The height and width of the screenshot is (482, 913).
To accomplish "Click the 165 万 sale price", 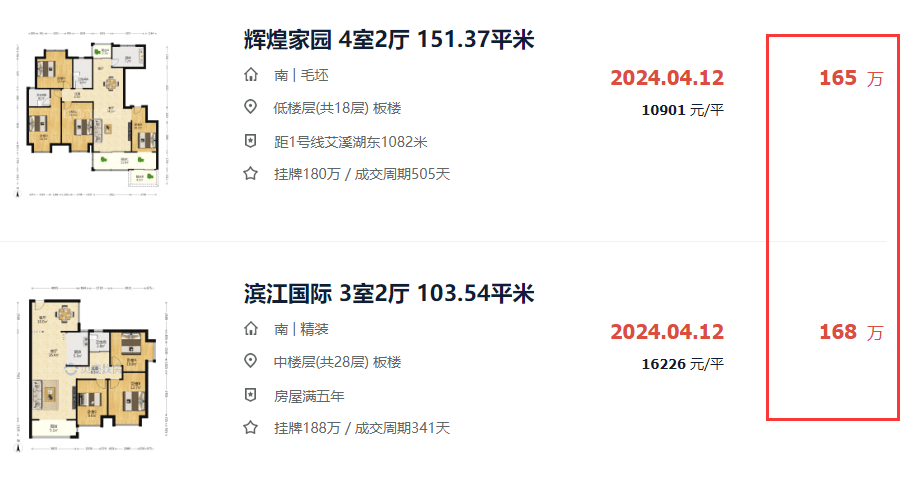I will pos(851,78).
